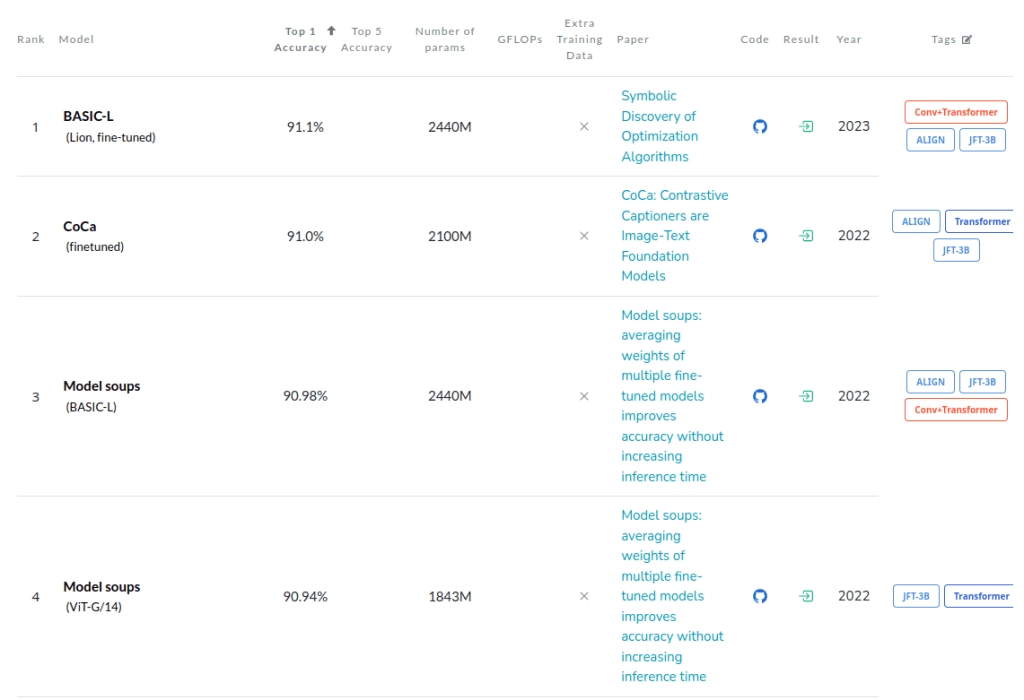This screenshot has width=1024, height=700.
Task: Open result icon for BASIC-L row
Action: (805, 127)
